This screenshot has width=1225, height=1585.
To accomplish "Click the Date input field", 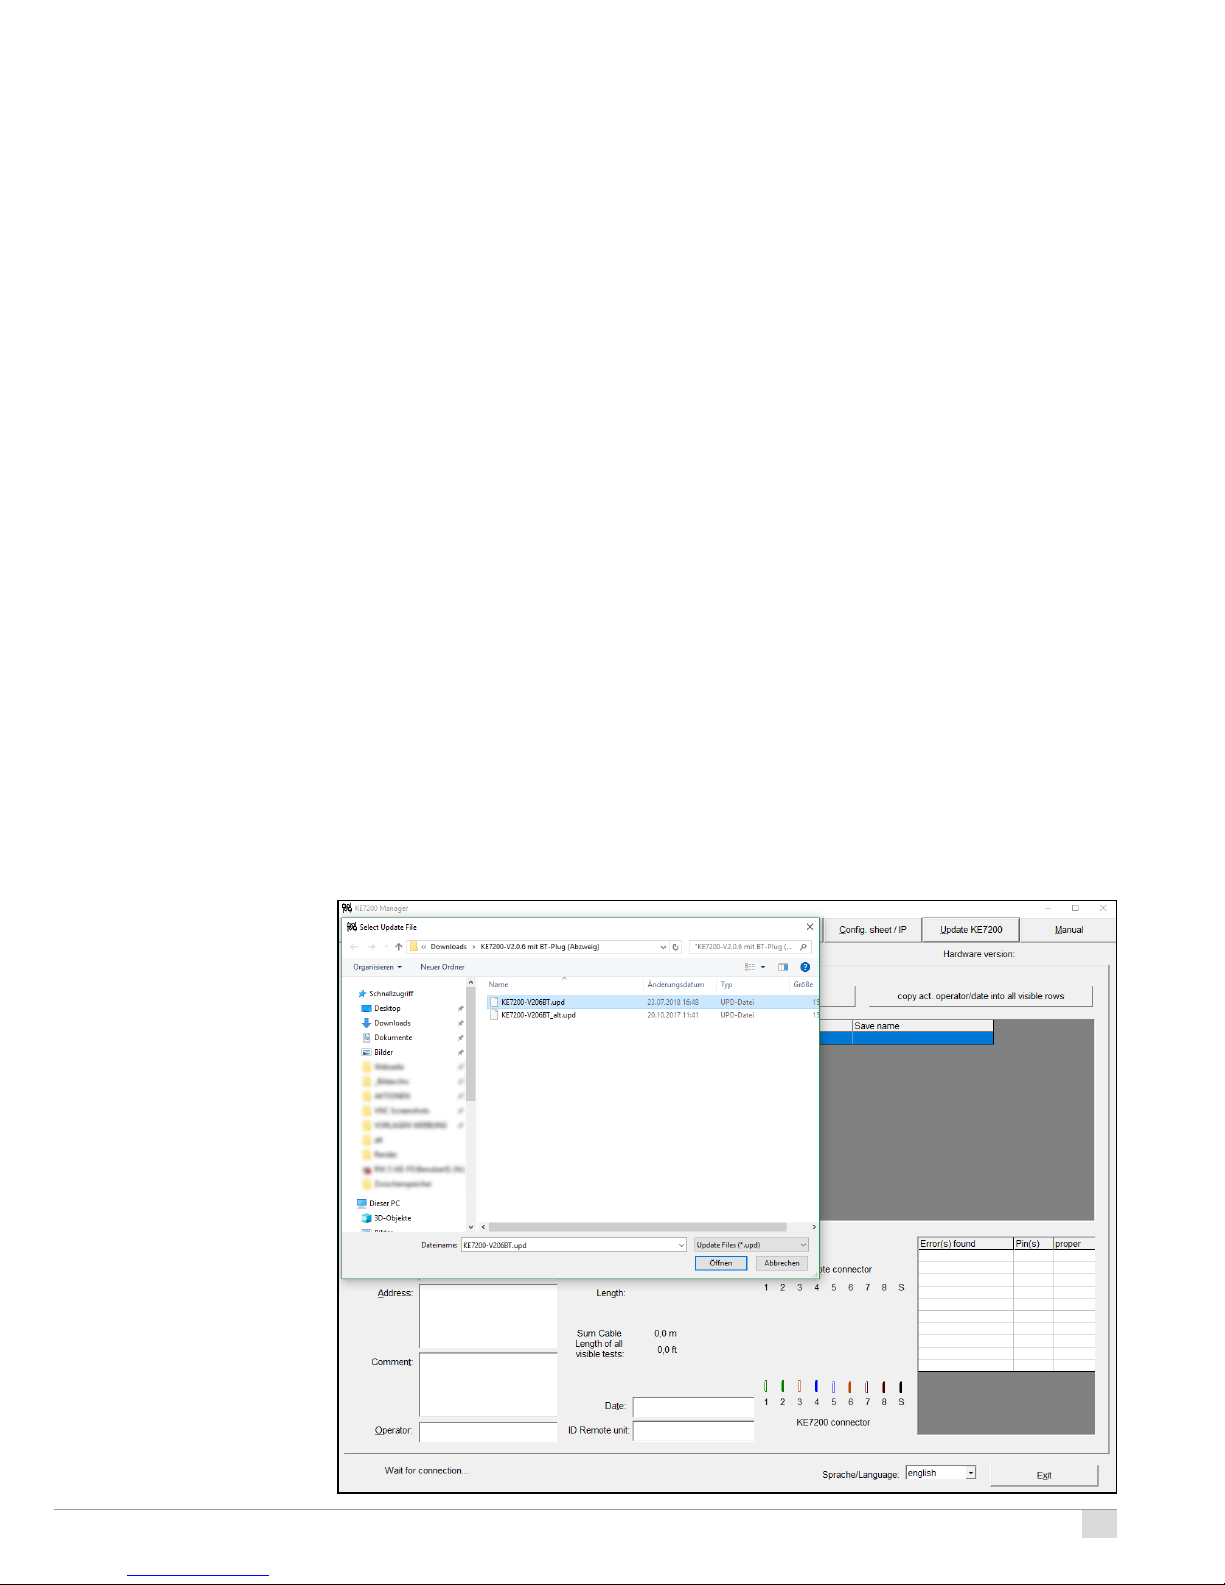I will coord(693,1407).
